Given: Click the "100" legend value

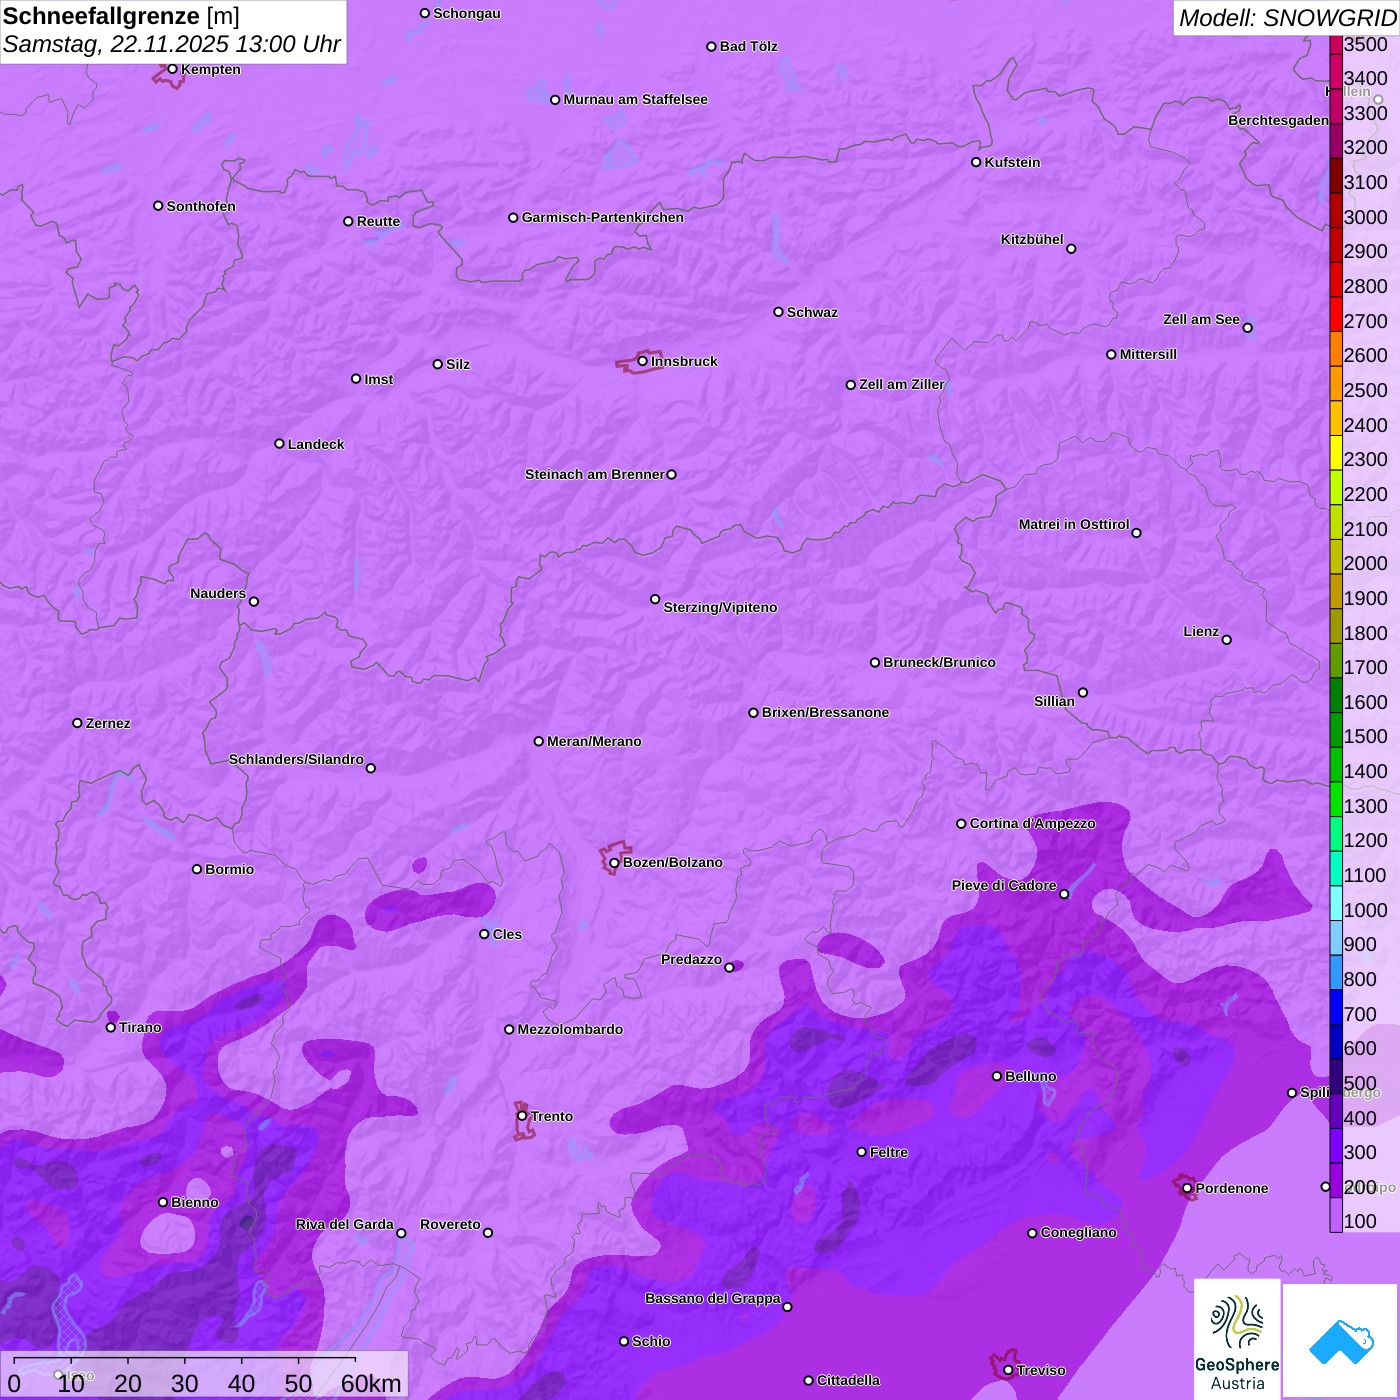Looking at the screenshot, I should coord(1360,1221).
